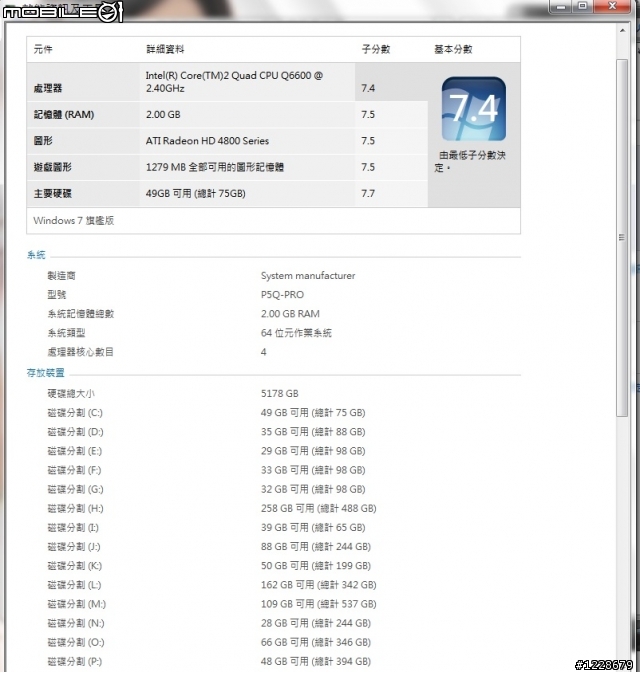Click the Windows 7 旗艦版 text
Viewport: 640px width, 673px height.
(74, 221)
